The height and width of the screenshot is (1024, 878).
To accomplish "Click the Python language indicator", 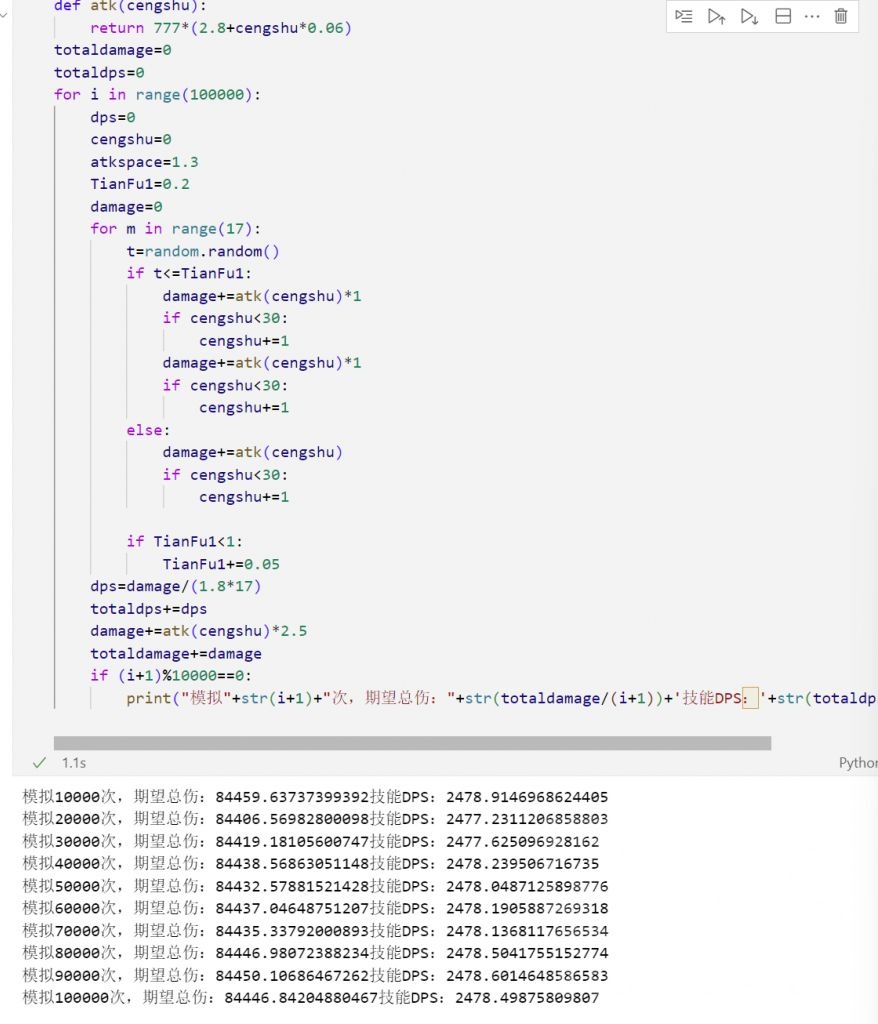I will point(857,762).
